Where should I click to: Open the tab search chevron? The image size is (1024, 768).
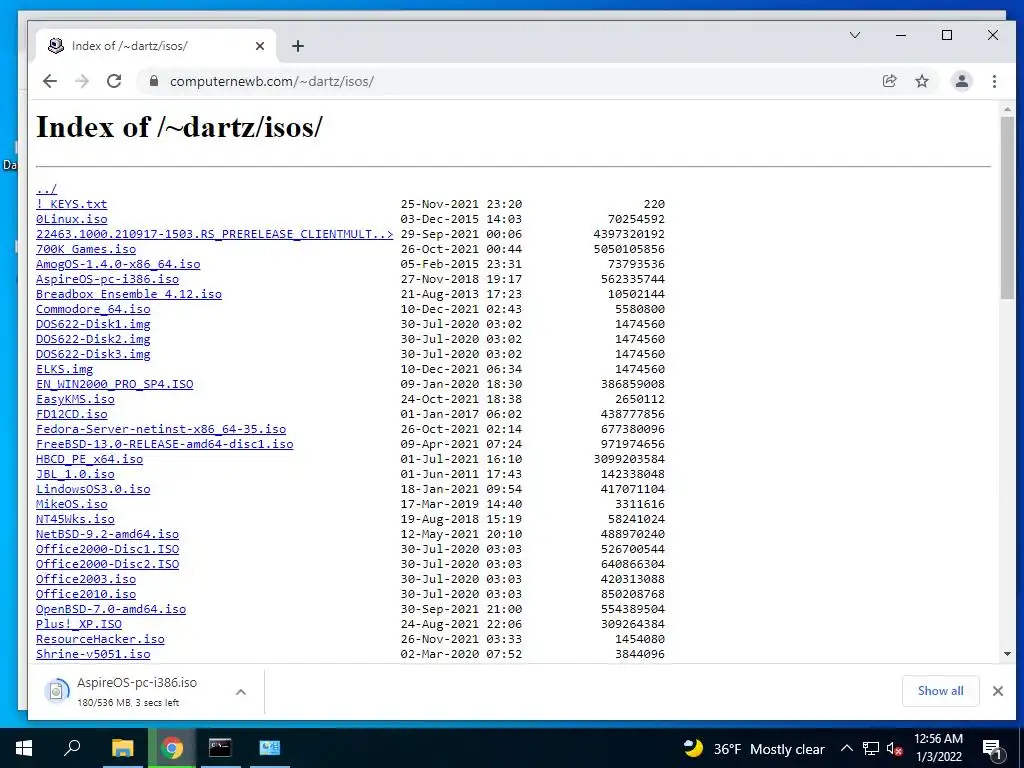pos(855,35)
